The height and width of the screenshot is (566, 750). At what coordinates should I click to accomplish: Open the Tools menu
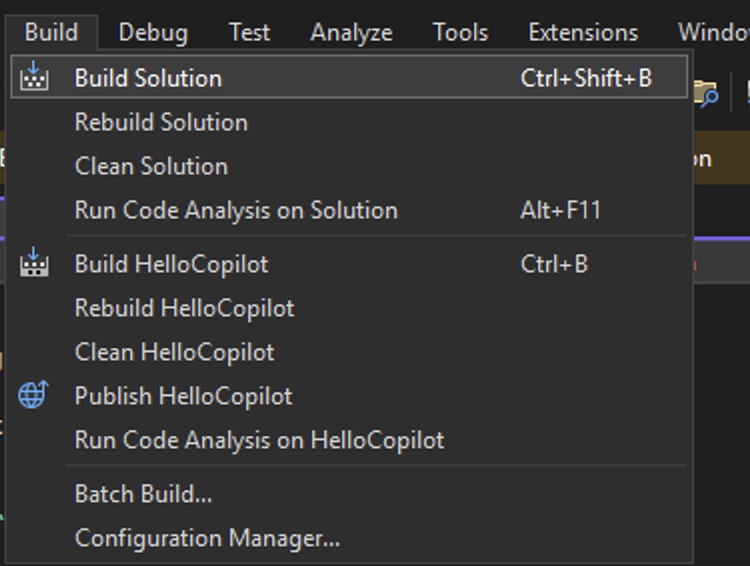pos(460,32)
